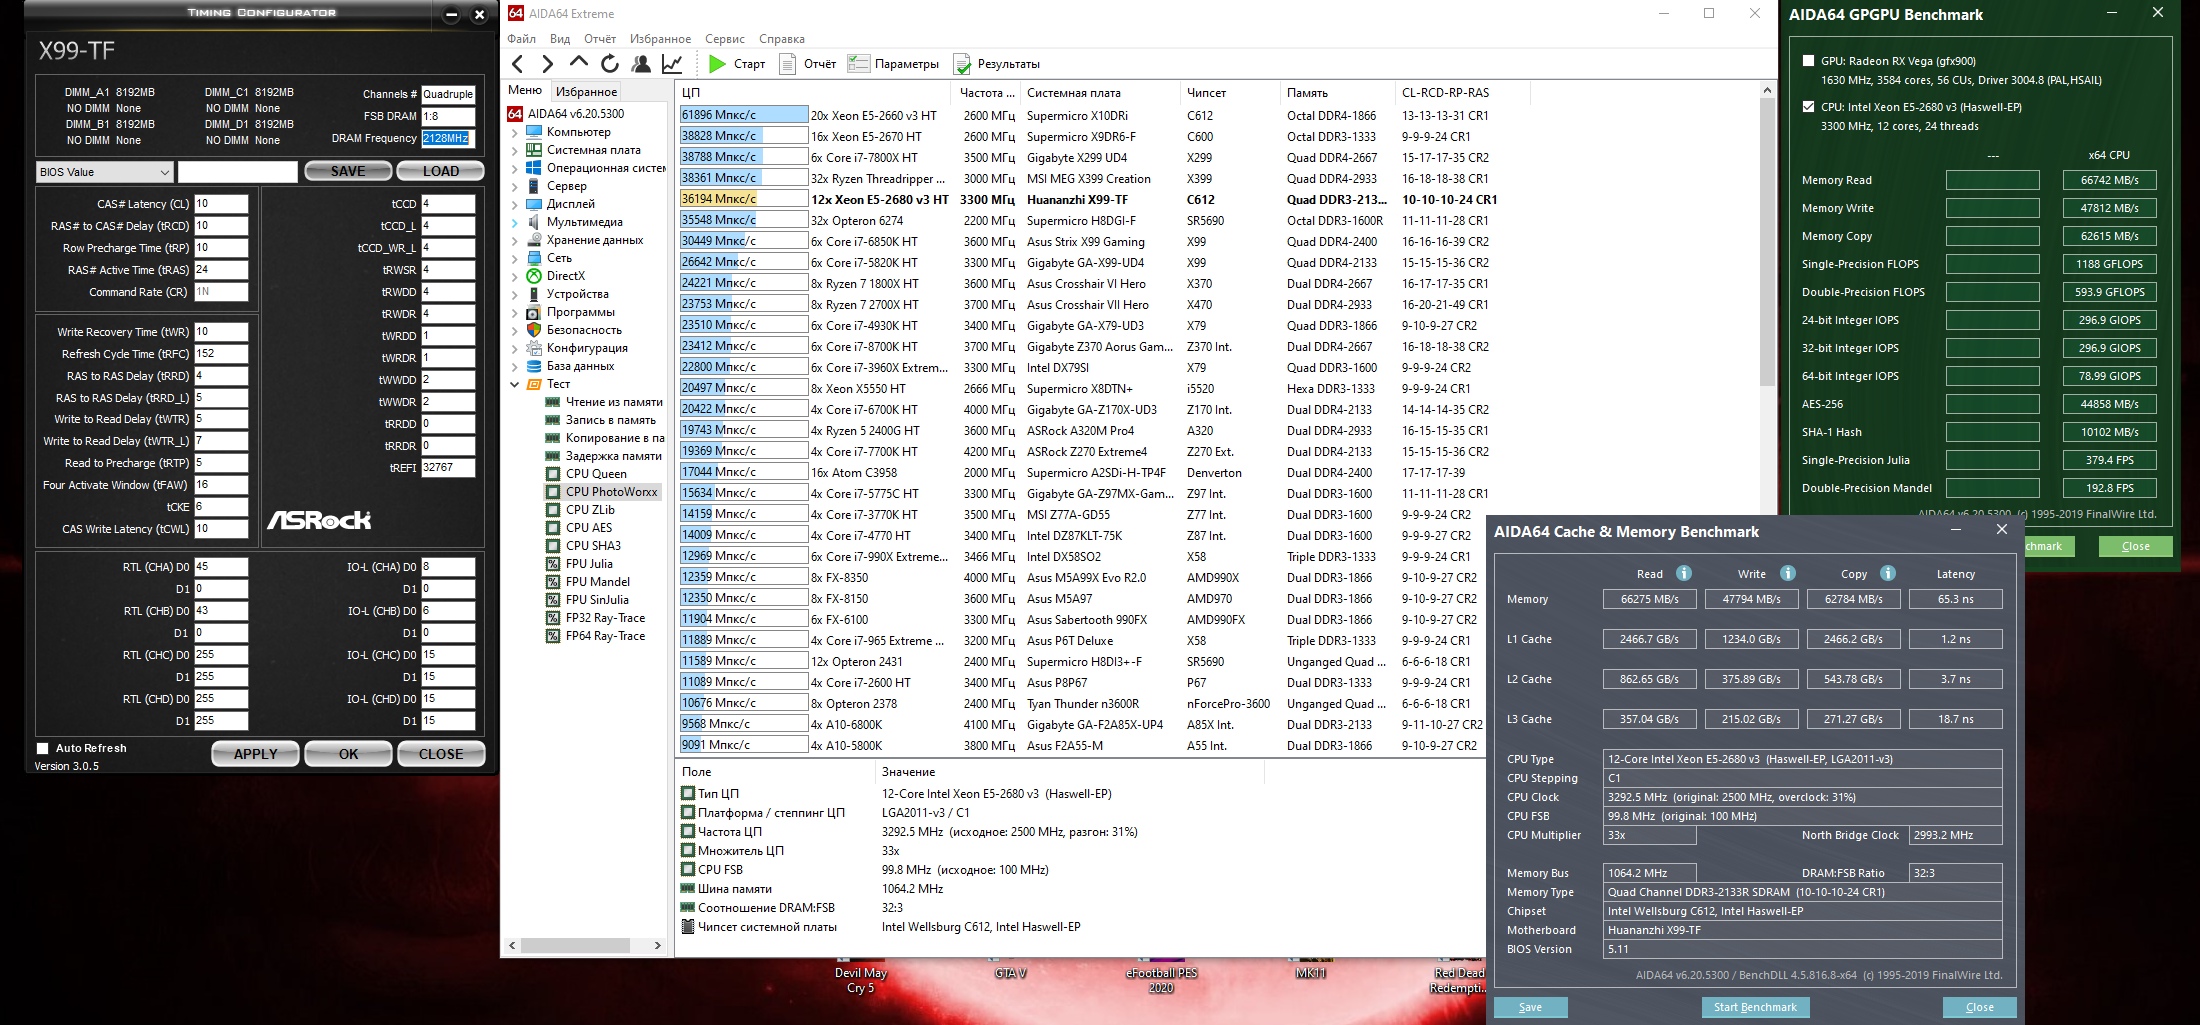
Task: Click the refresh icon in AIDA64 toolbar
Action: tap(609, 64)
